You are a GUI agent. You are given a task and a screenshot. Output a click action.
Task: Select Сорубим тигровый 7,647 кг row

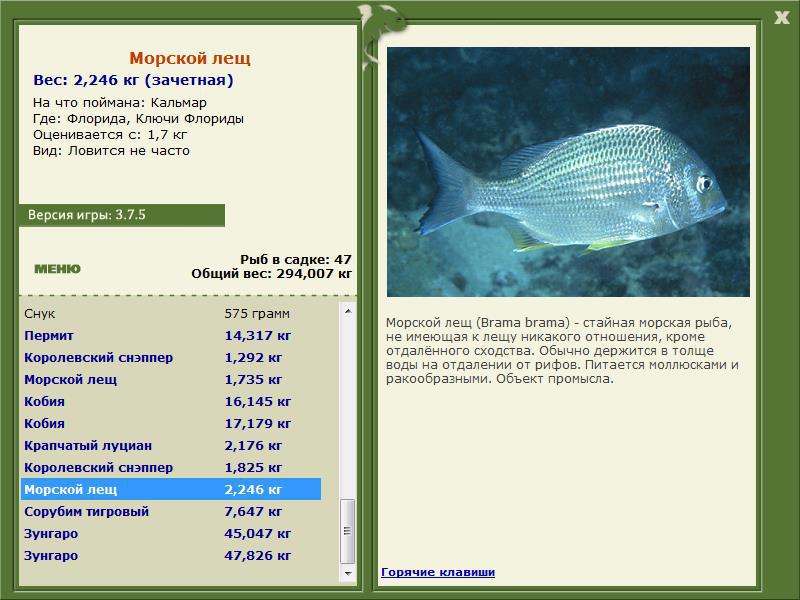pyautogui.click(x=170, y=511)
